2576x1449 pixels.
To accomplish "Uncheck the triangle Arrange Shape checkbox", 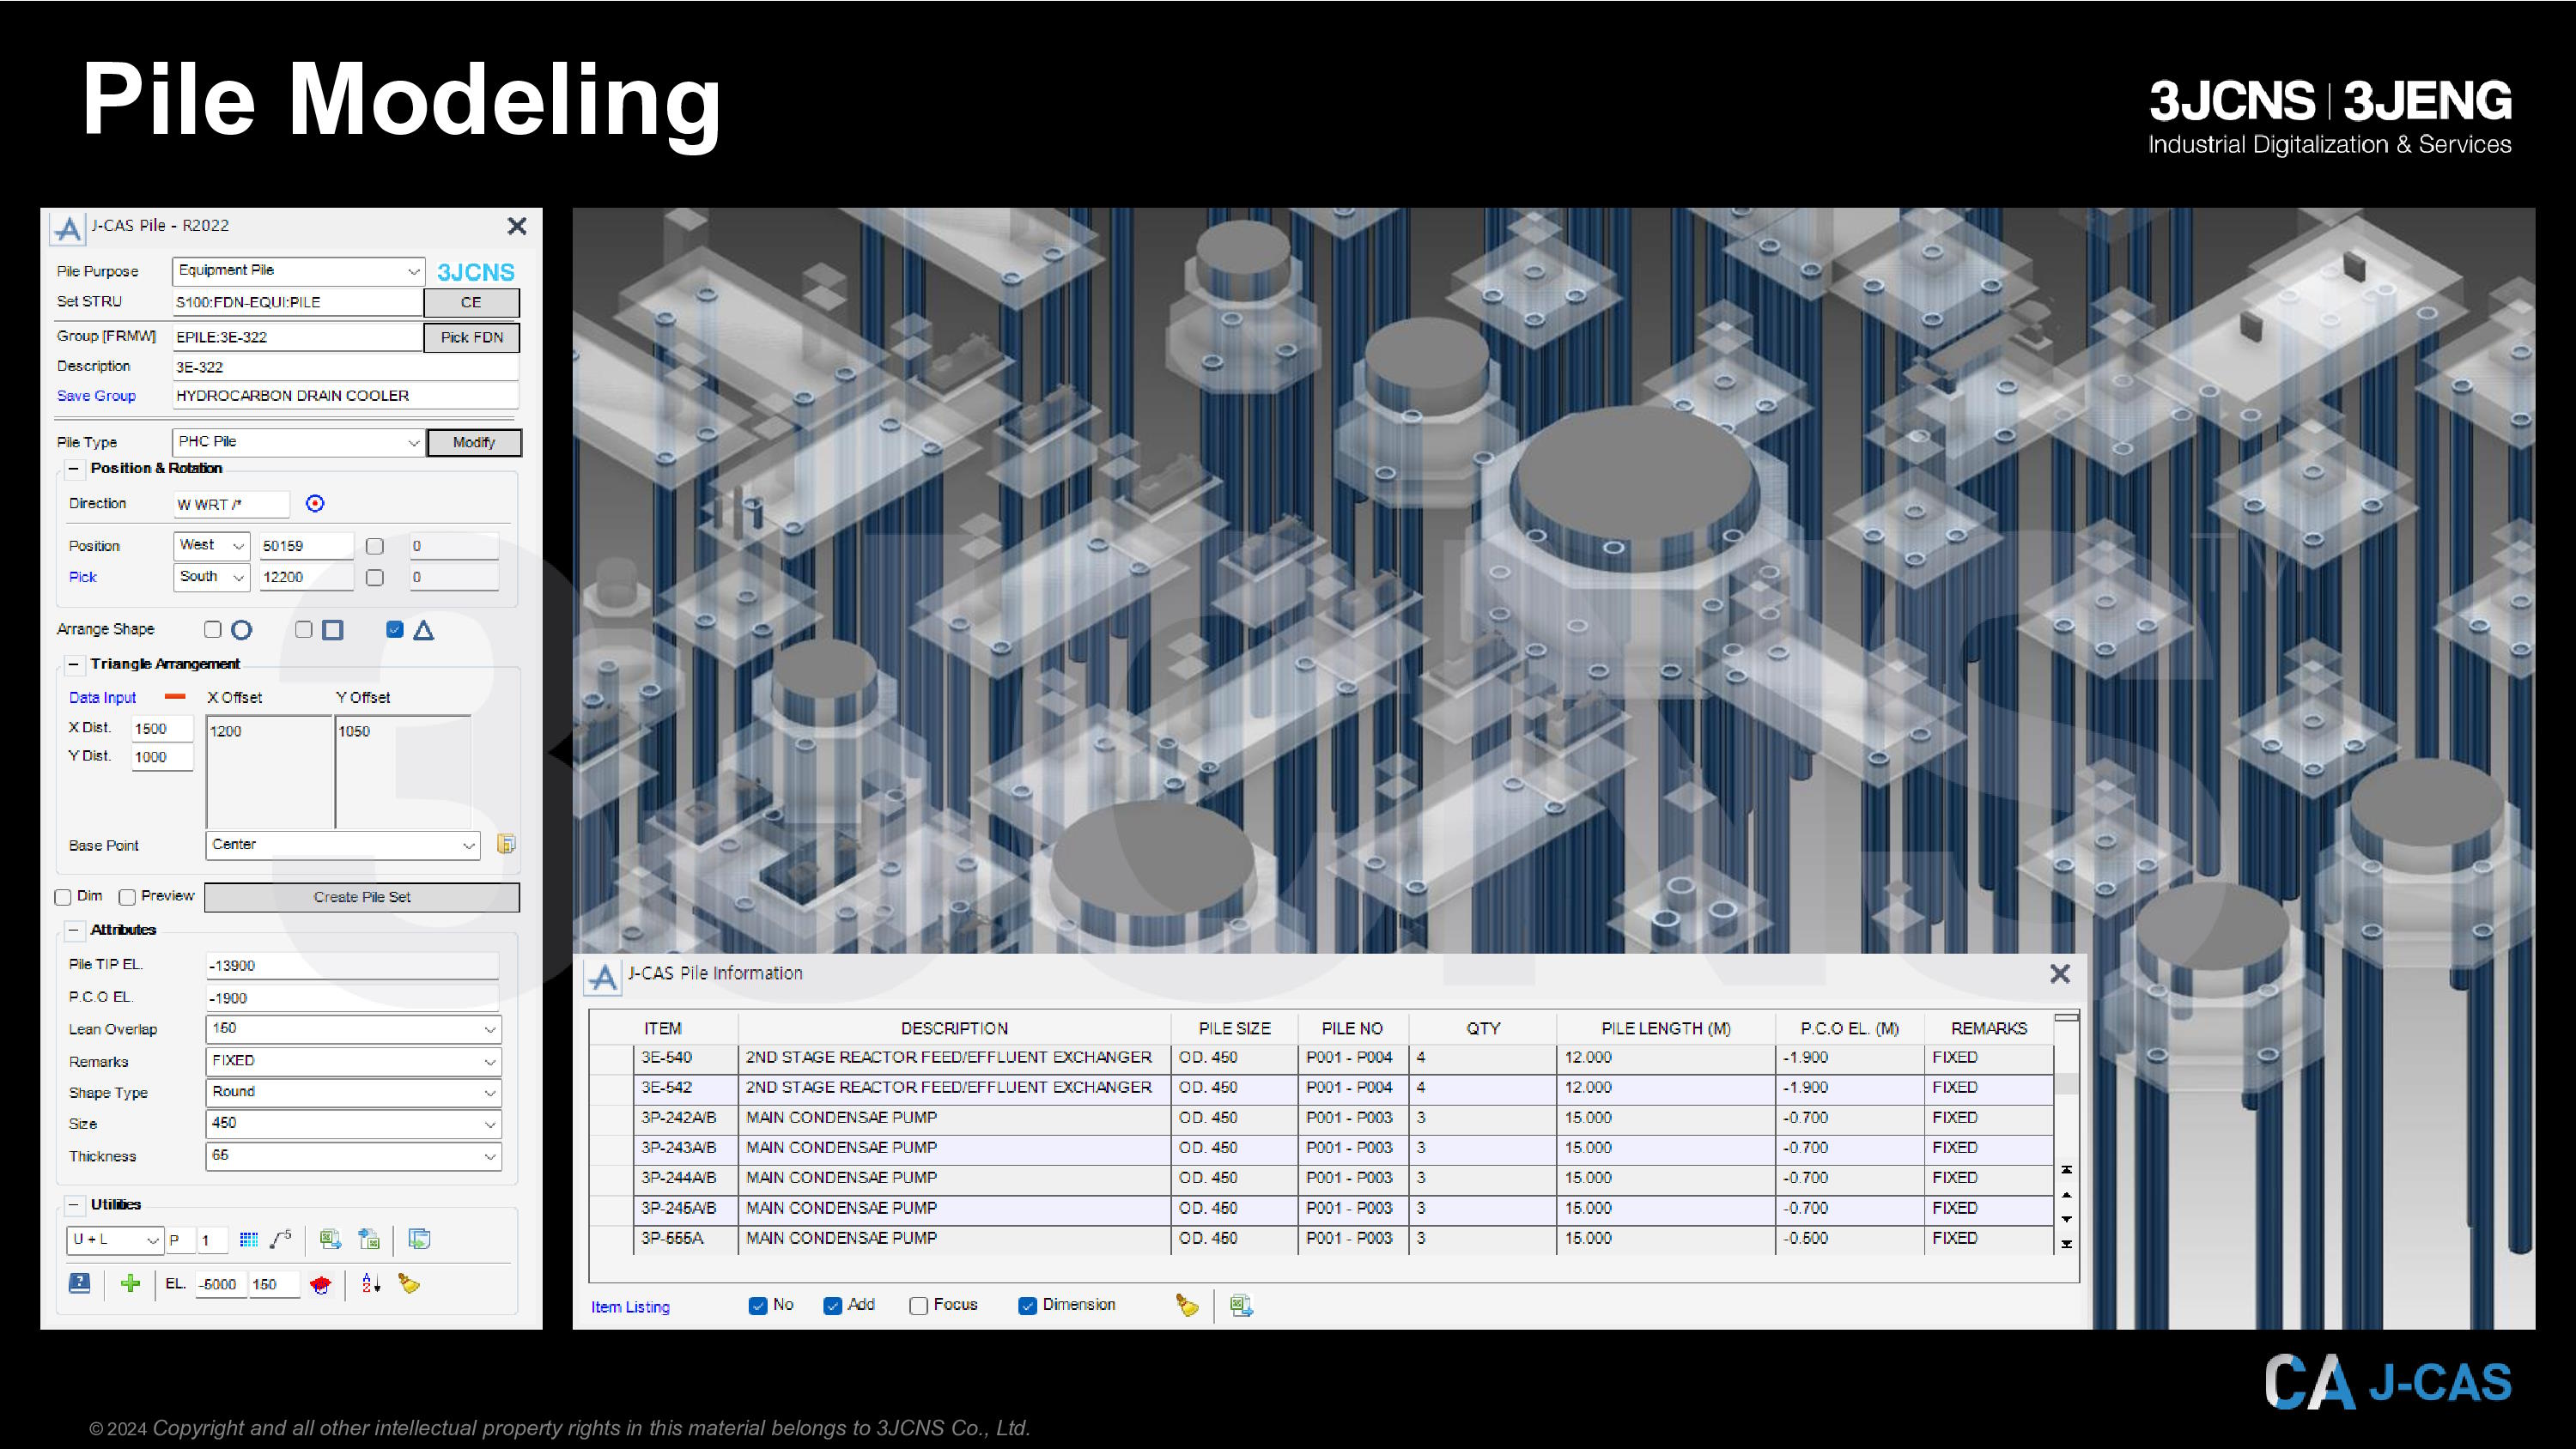I will (x=395, y=629).
